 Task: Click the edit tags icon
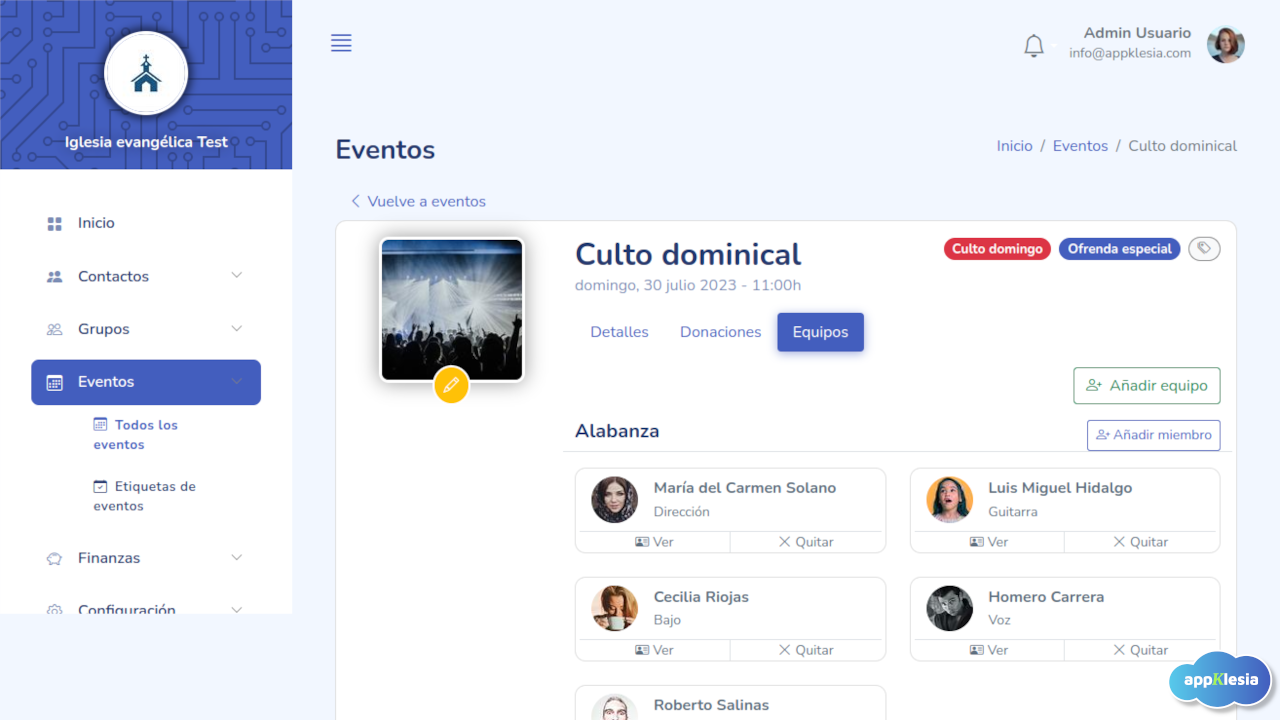click(x=1204, y=249)
